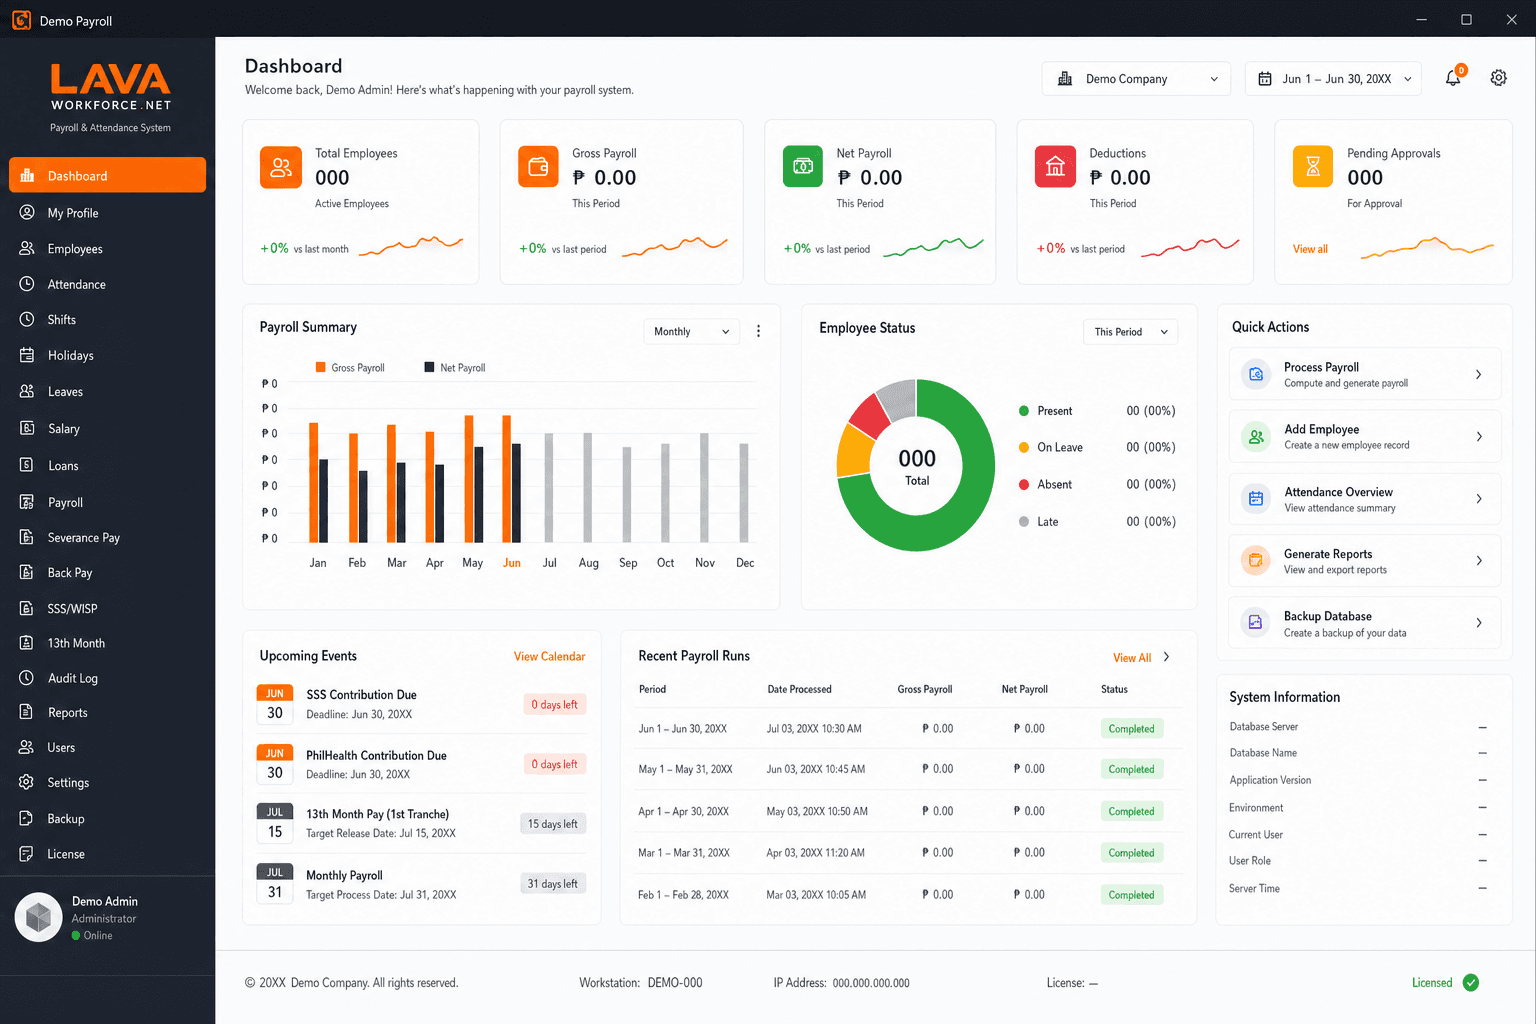Screen dimensions: 1536x1024
Task: Click Backup Database quick action icon
Action: point(1256,622)
